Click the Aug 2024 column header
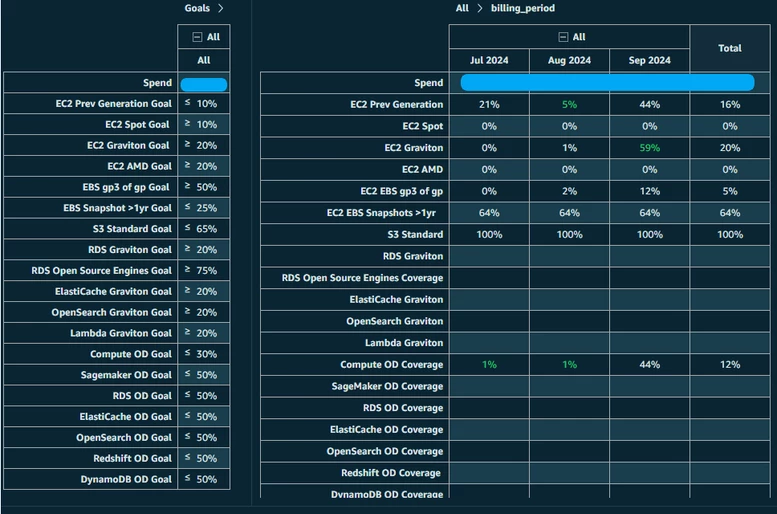Screen dimensions: 777x514 click(x=569, y=60)
